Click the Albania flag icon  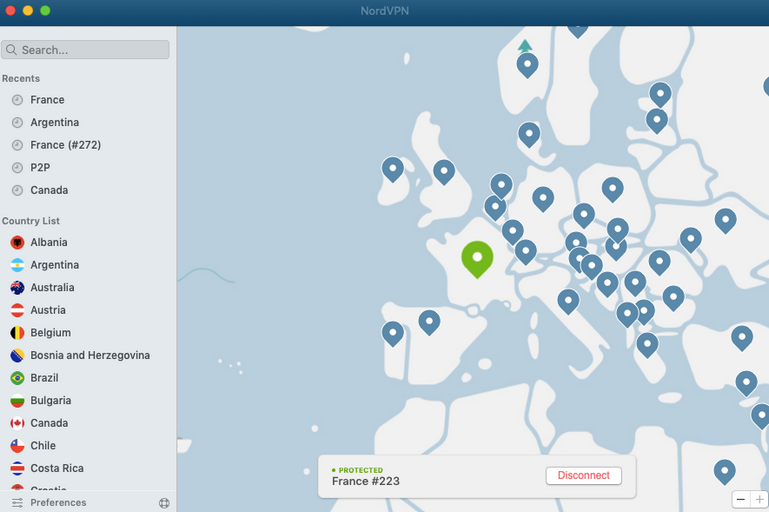17,242
